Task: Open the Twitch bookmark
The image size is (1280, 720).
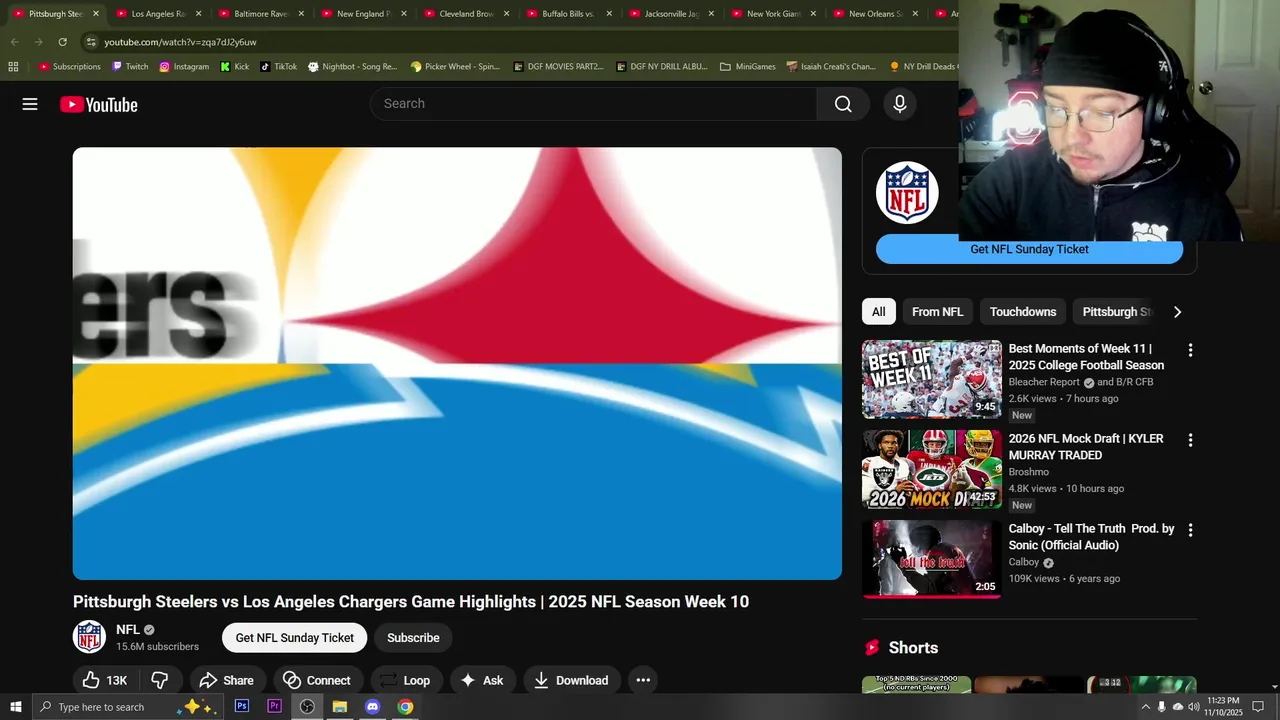Action: 130,67
